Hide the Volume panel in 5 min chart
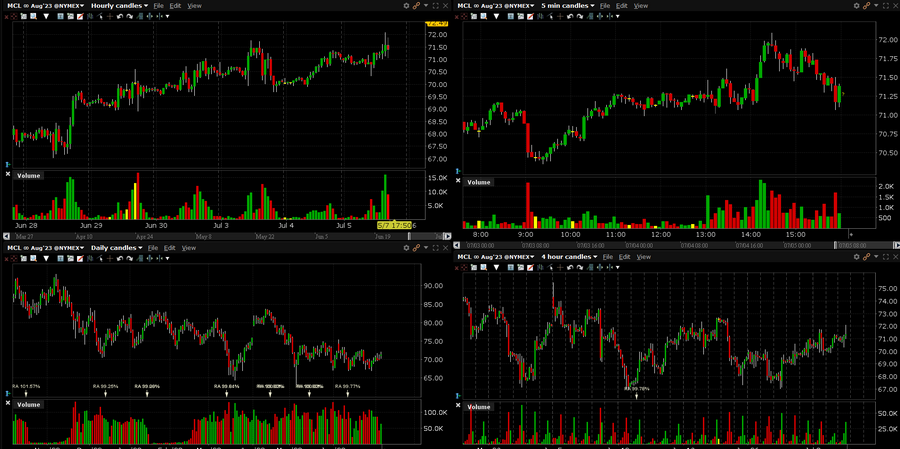The width and height of the screenshot is (900, 449). [x=459, y=182]
